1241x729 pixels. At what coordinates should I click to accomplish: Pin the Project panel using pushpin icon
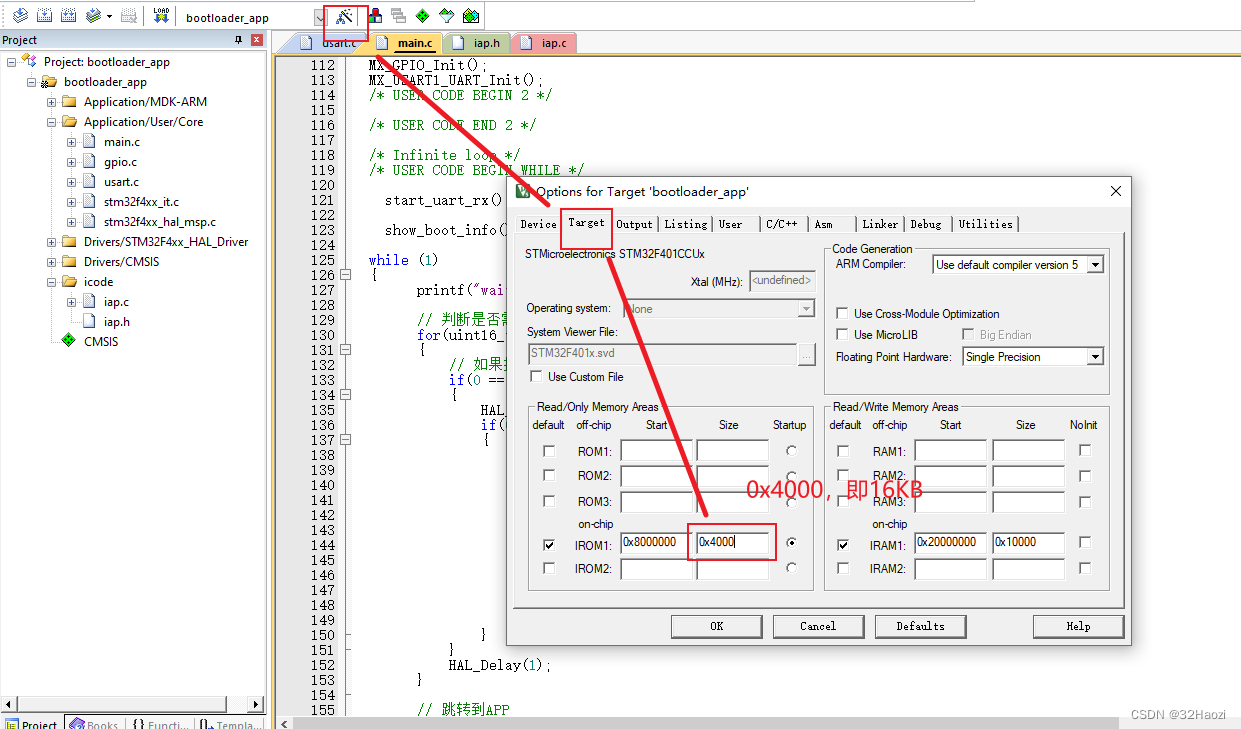pyautogui.click(x=238, y=40)
